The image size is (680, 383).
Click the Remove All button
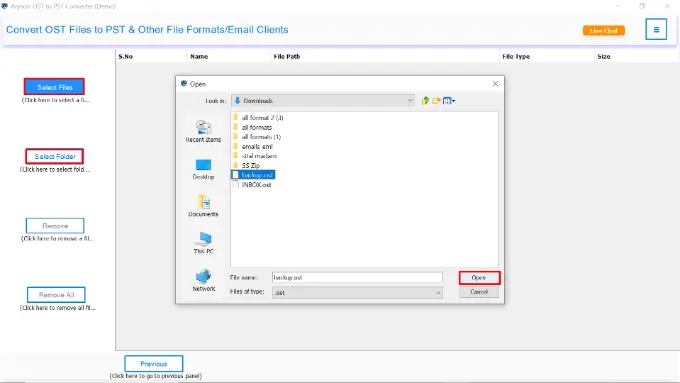click(x=56, y=295)
